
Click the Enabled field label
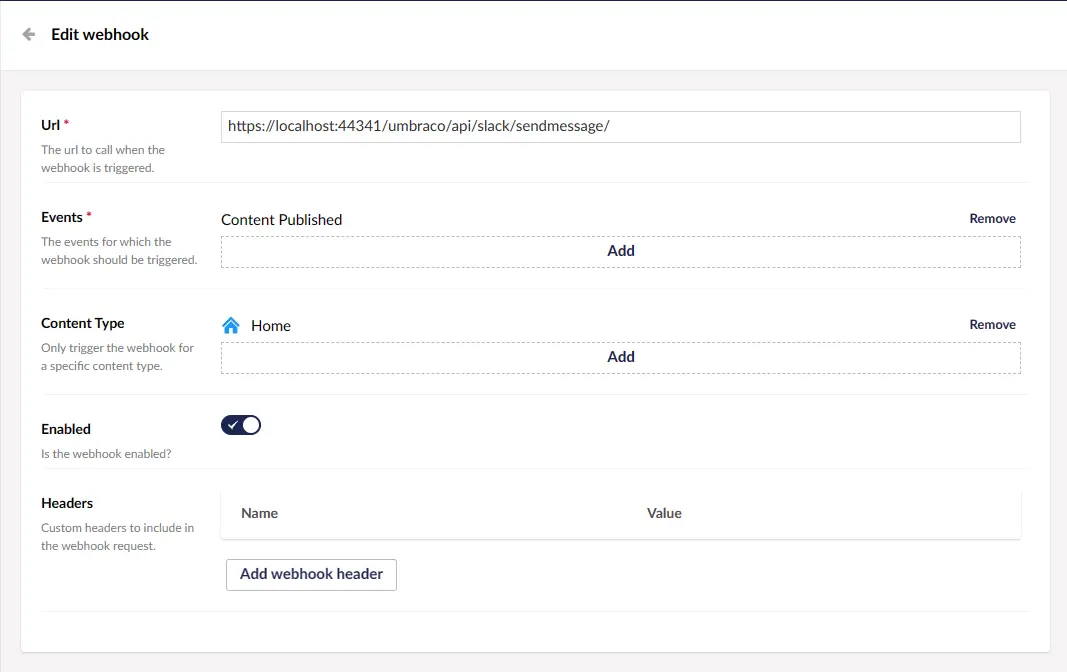66,429
